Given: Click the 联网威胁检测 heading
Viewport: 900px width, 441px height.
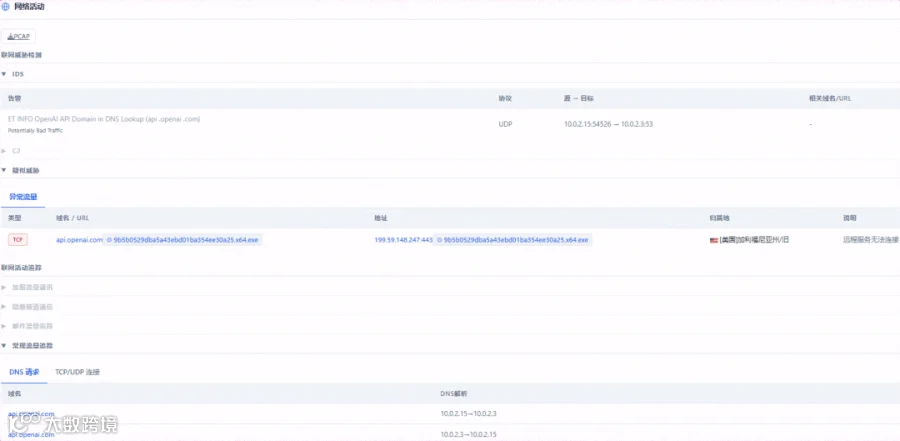Looking at the screenshot, I should click(21, 55).
